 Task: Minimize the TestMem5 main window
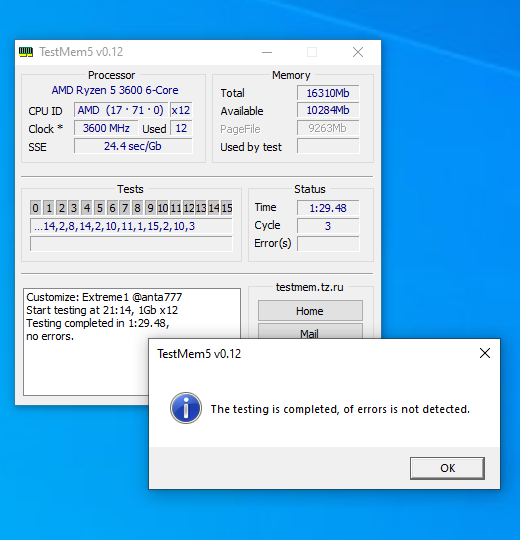(x=267, y=52)
